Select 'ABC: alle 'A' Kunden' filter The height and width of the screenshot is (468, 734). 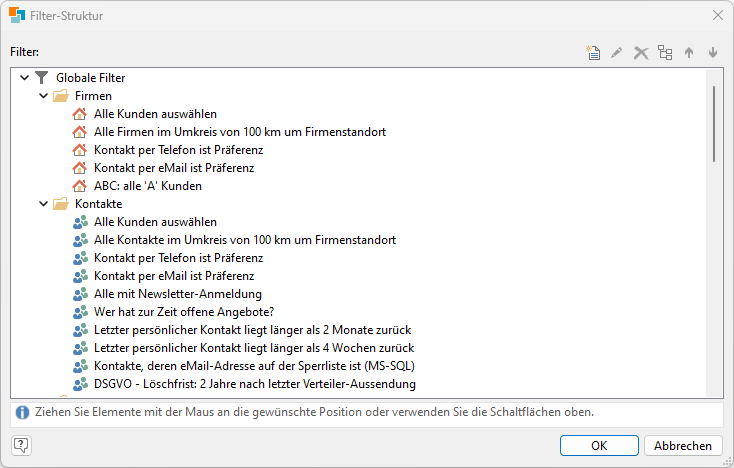[148, 186]
